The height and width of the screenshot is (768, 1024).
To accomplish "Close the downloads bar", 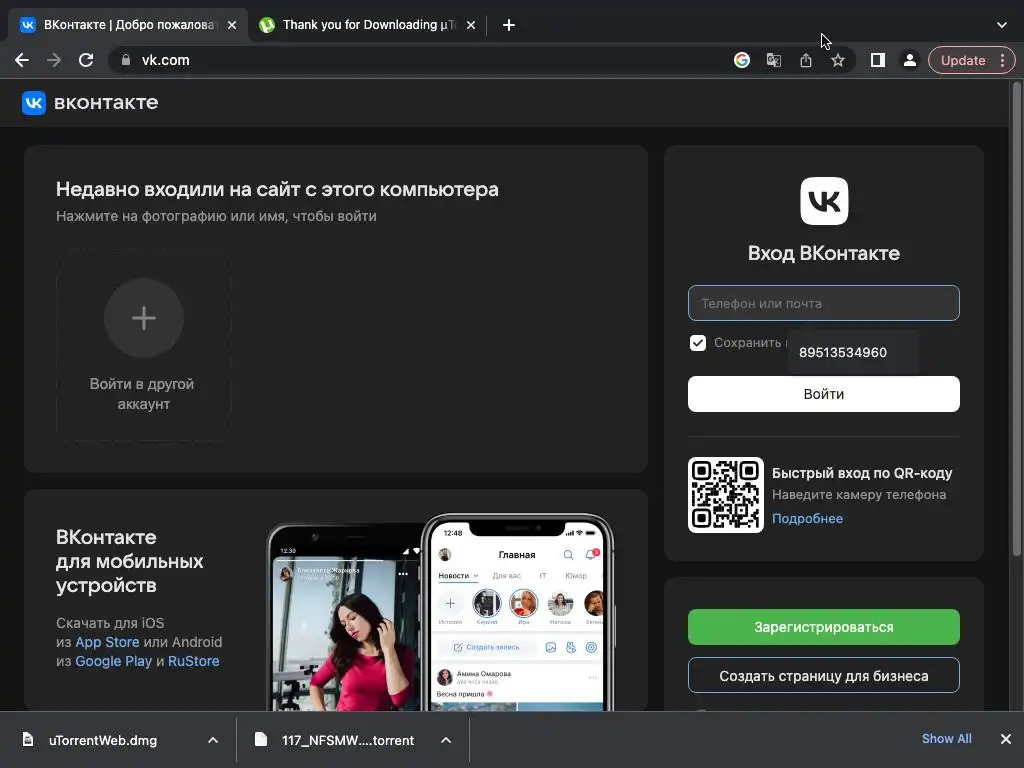I will pos(1006,739).
